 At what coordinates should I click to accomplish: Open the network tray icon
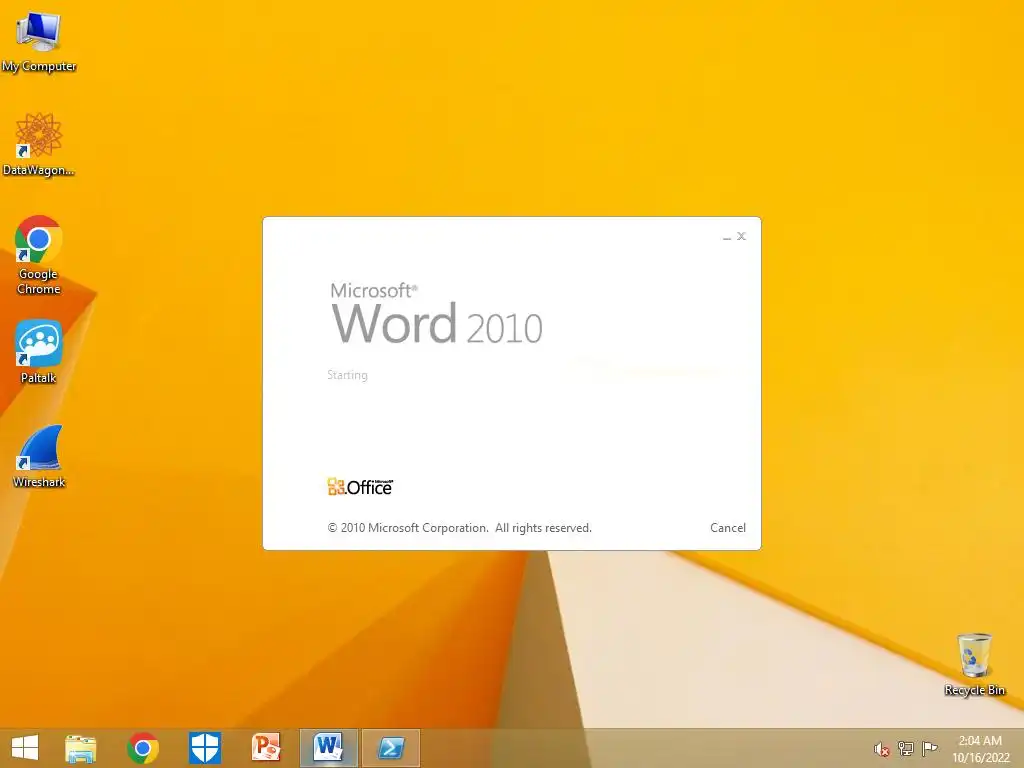point(905,748)
